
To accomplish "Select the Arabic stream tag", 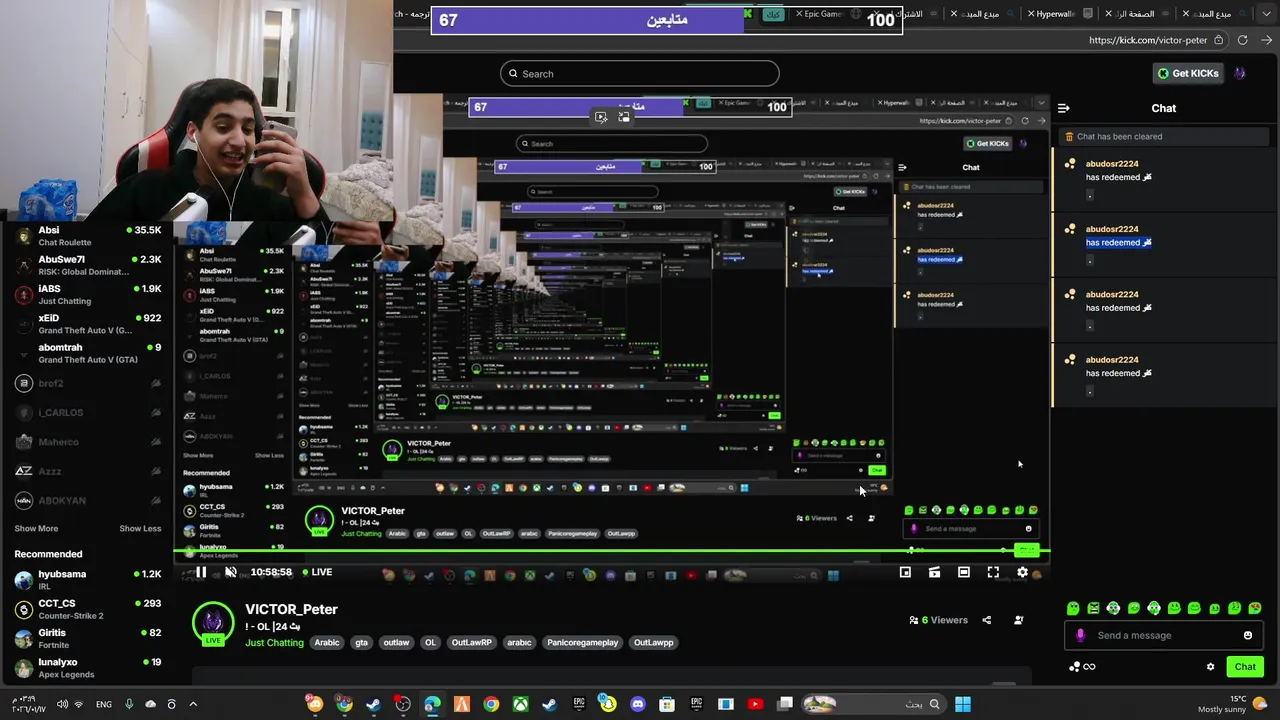I will pyautogui.click(x=327, y=643).
